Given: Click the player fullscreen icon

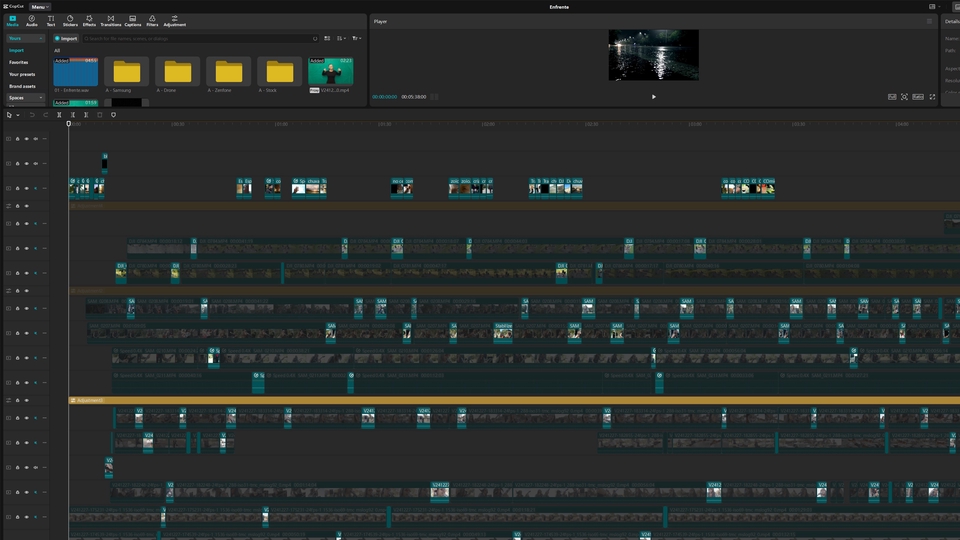Looking at the screenshot, I should tap(932, 97).
